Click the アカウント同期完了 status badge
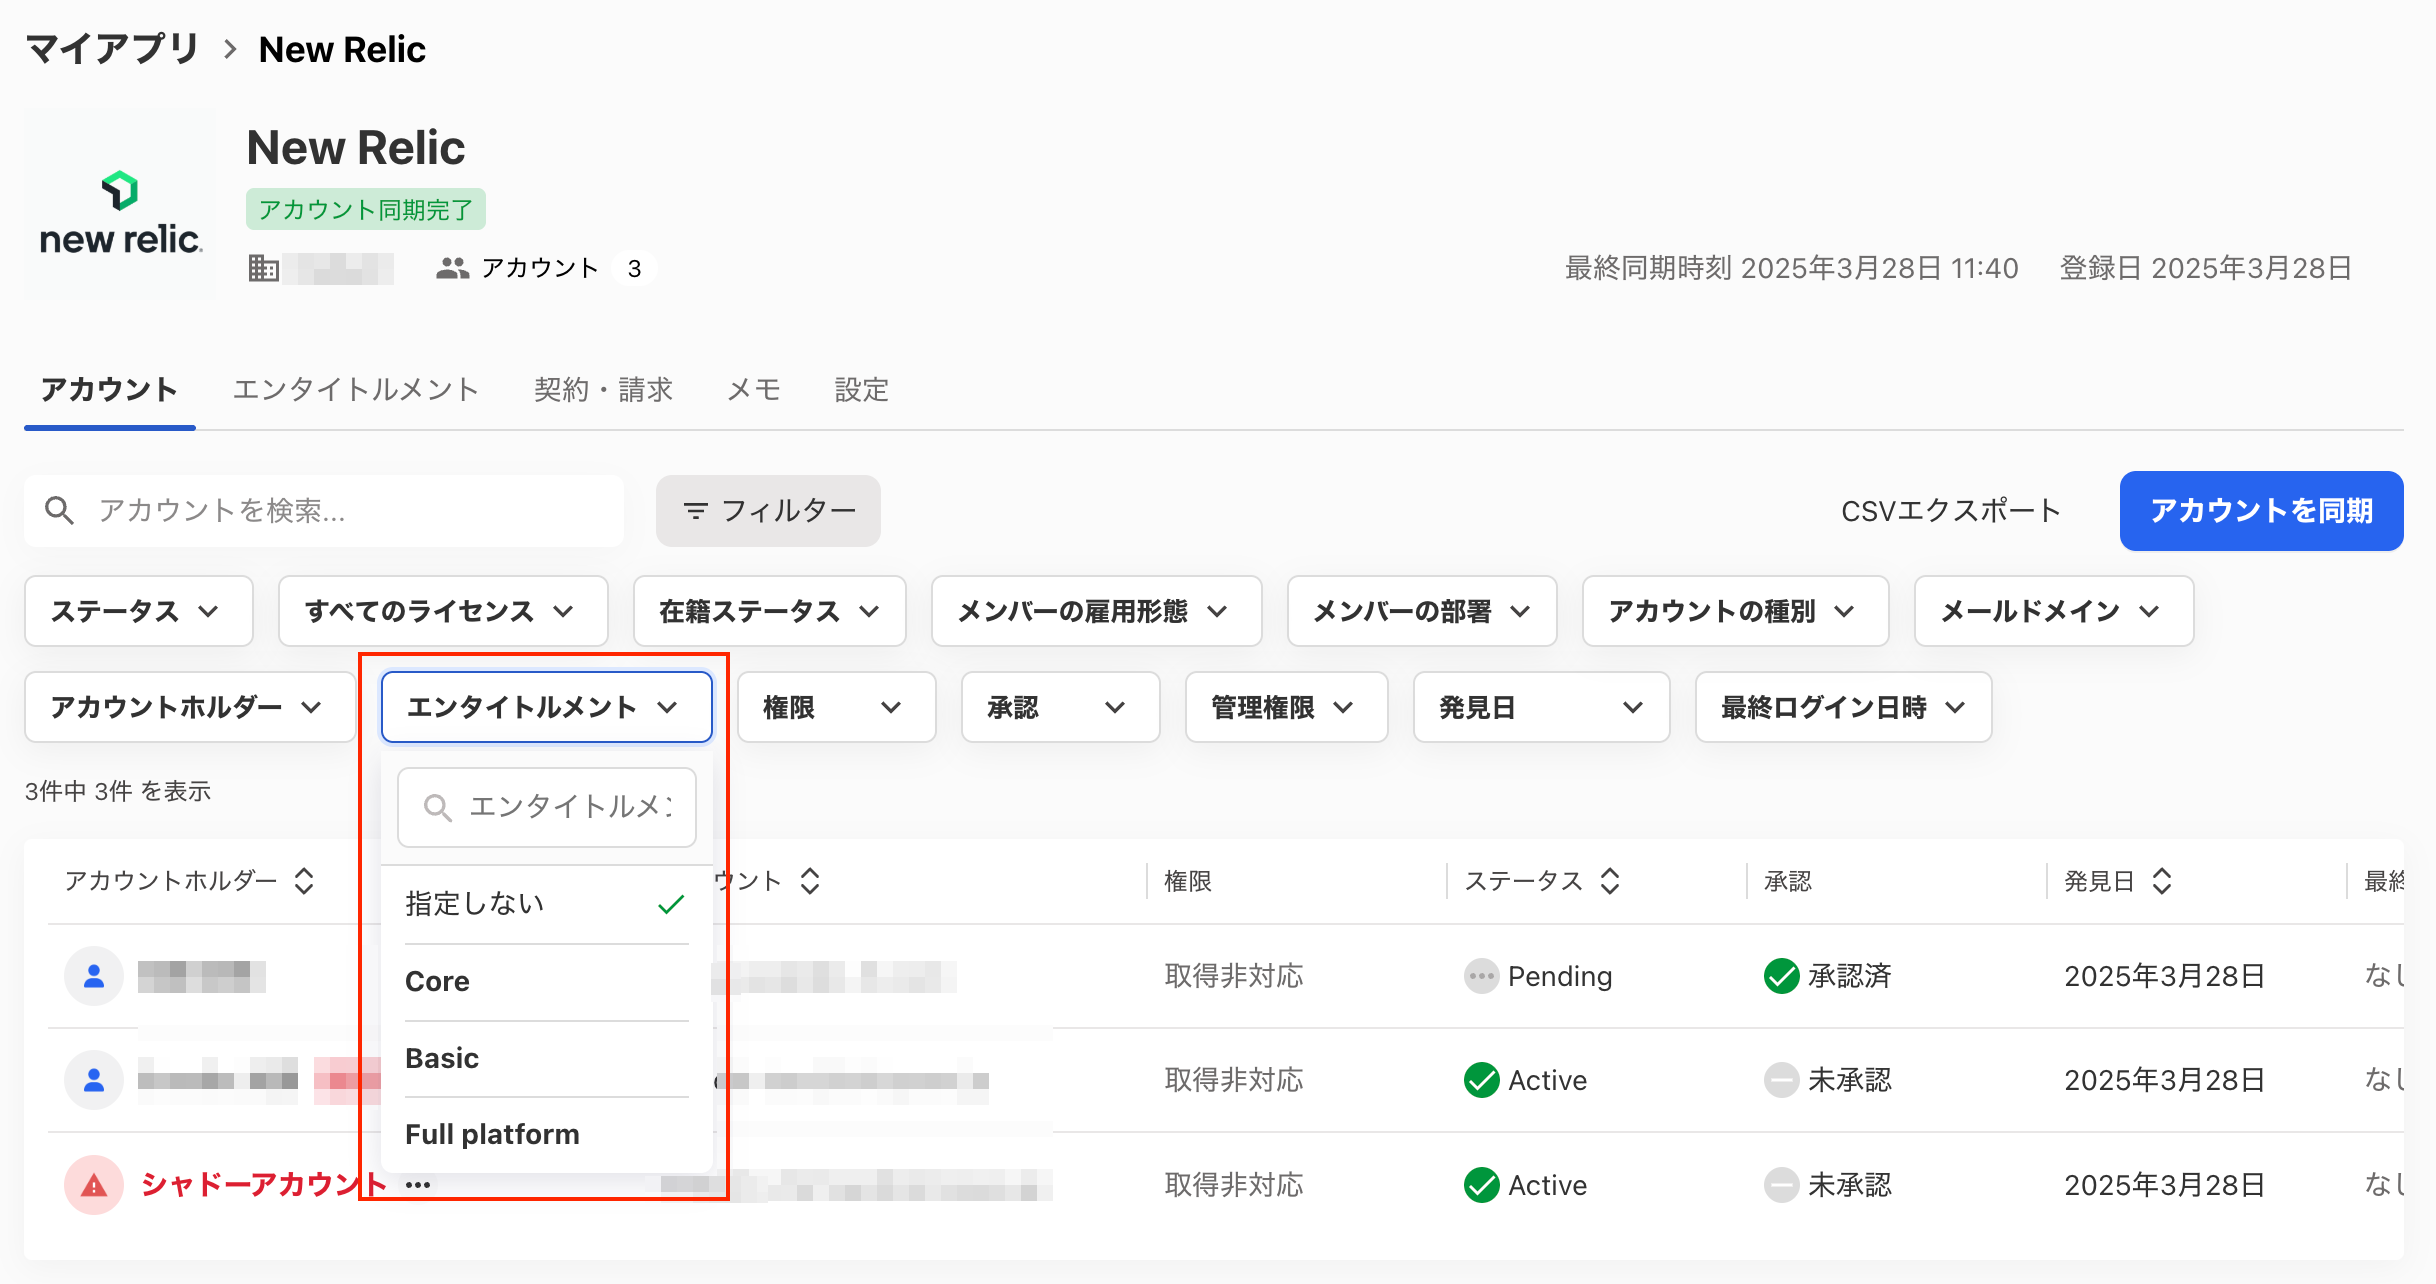 [x=366, y=209]
